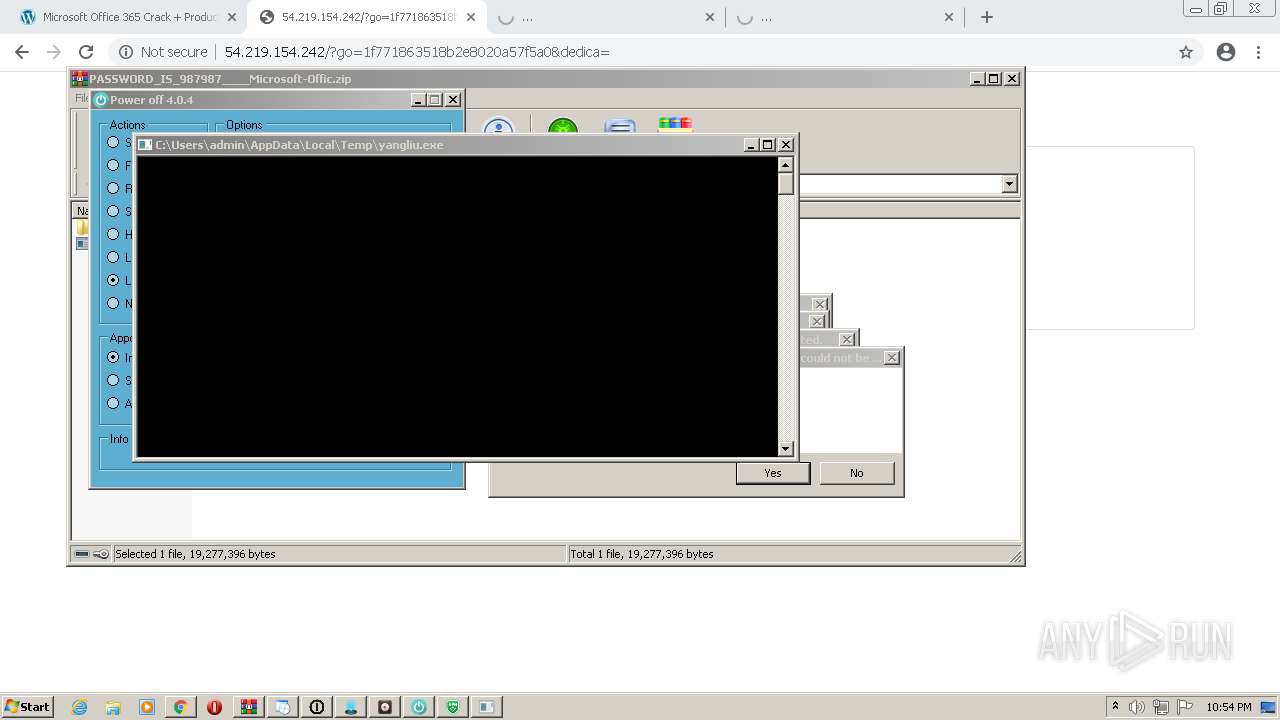Switch to console window taskbar button

486,707
